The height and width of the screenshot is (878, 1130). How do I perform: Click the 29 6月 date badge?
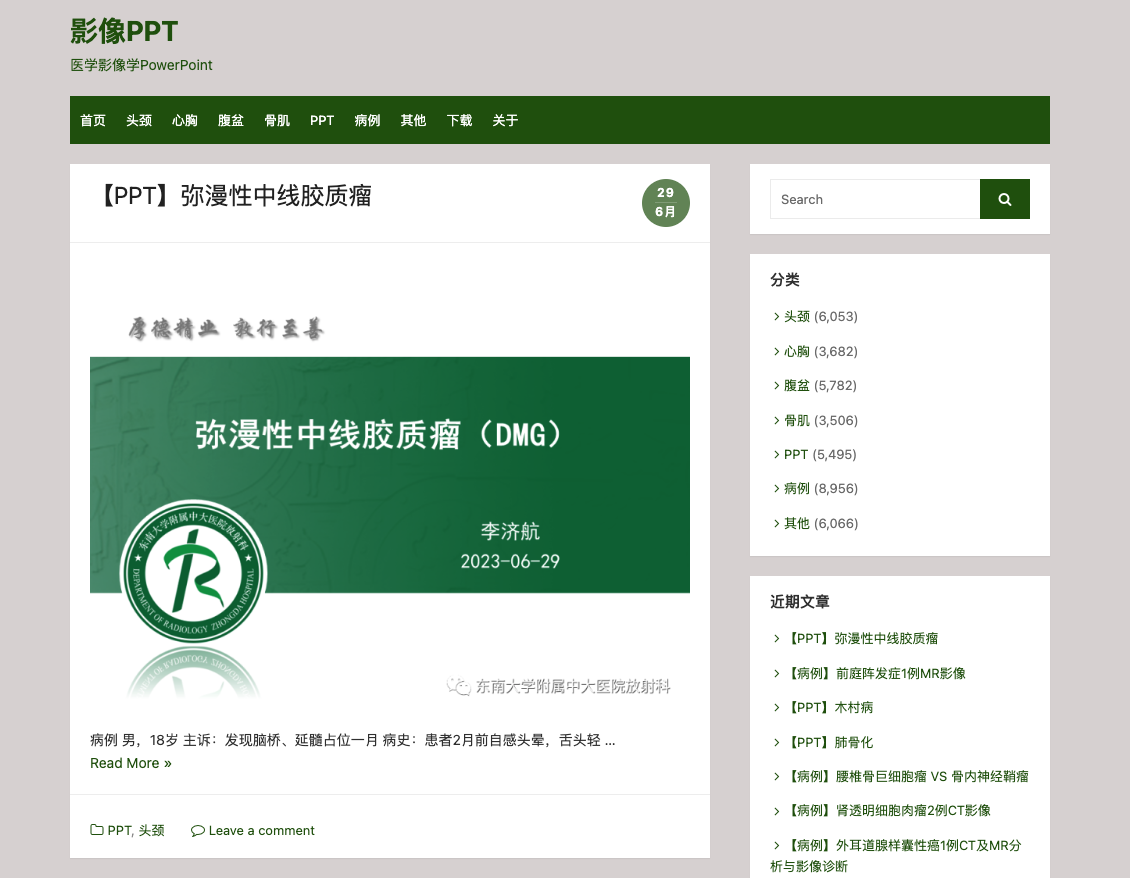click(x=665, y=203)
